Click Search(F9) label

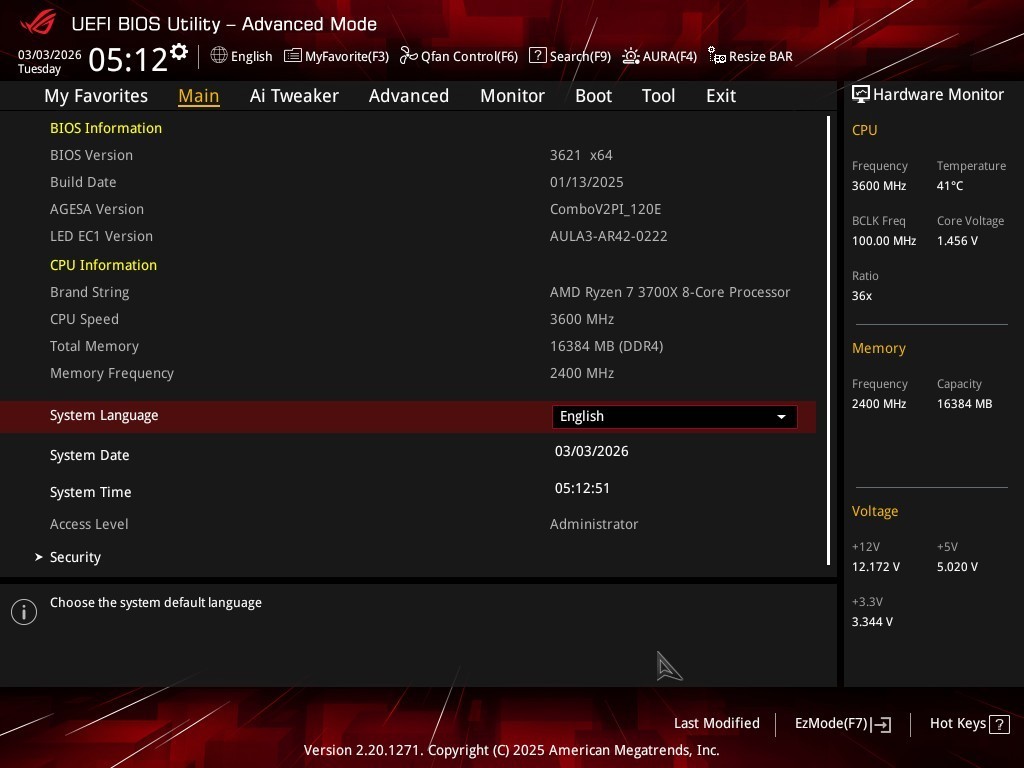580,56
